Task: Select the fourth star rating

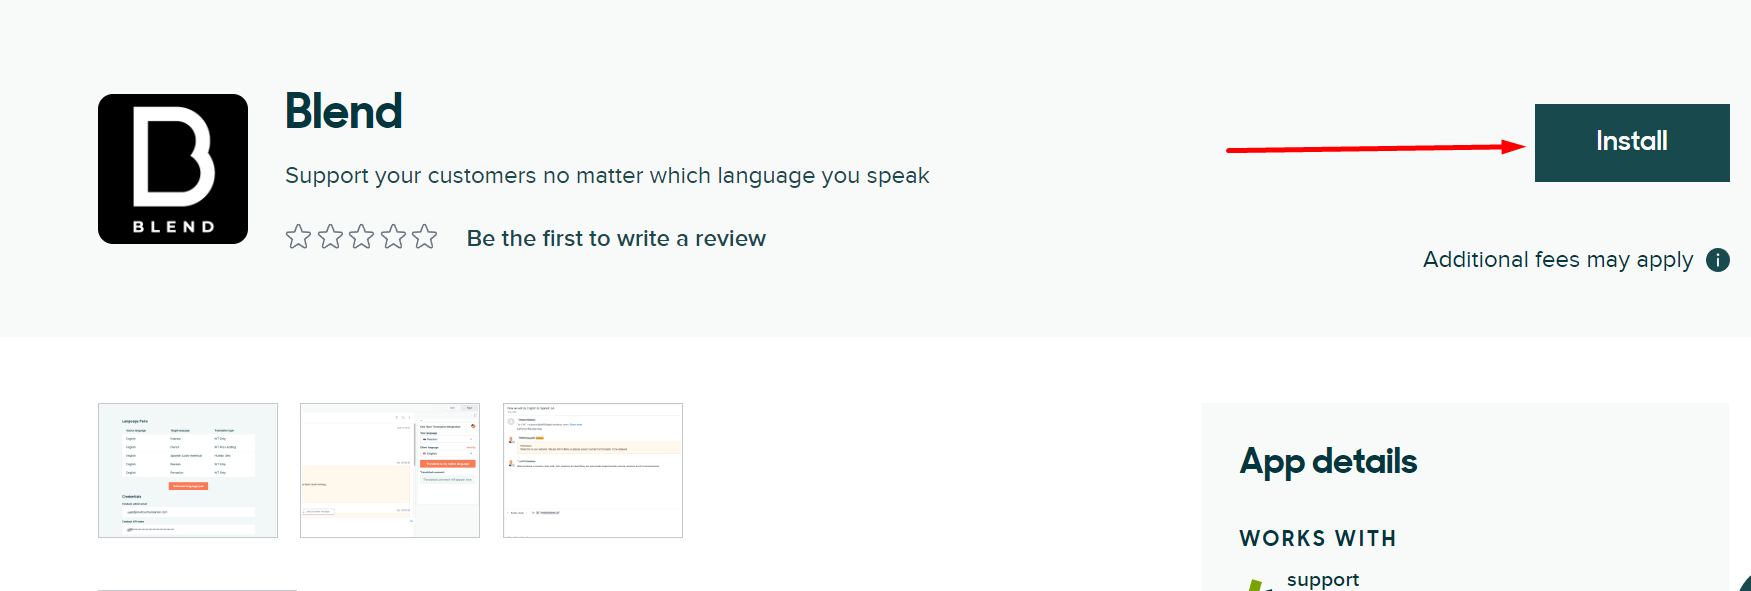Action: tap(394, 237)
